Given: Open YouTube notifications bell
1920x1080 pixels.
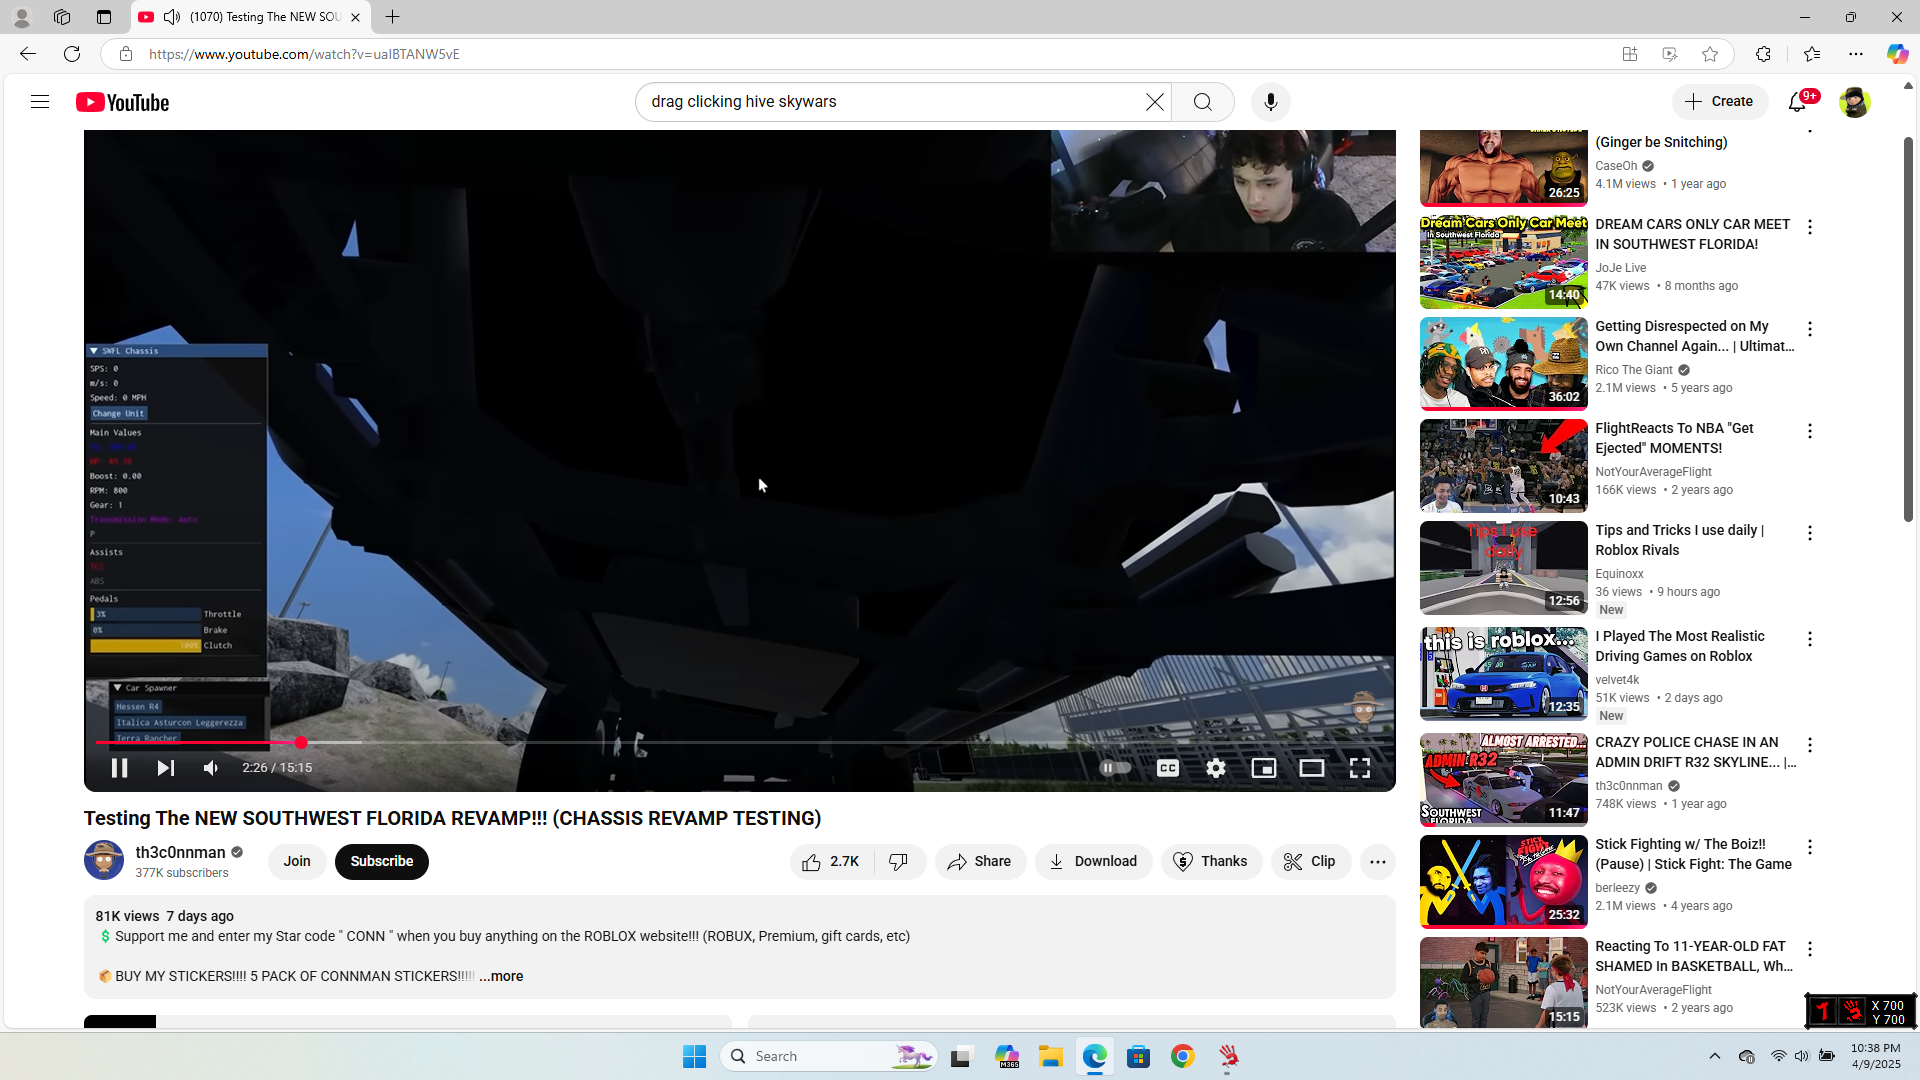Looking at the screenshot, I should [x=1798, y=102].
